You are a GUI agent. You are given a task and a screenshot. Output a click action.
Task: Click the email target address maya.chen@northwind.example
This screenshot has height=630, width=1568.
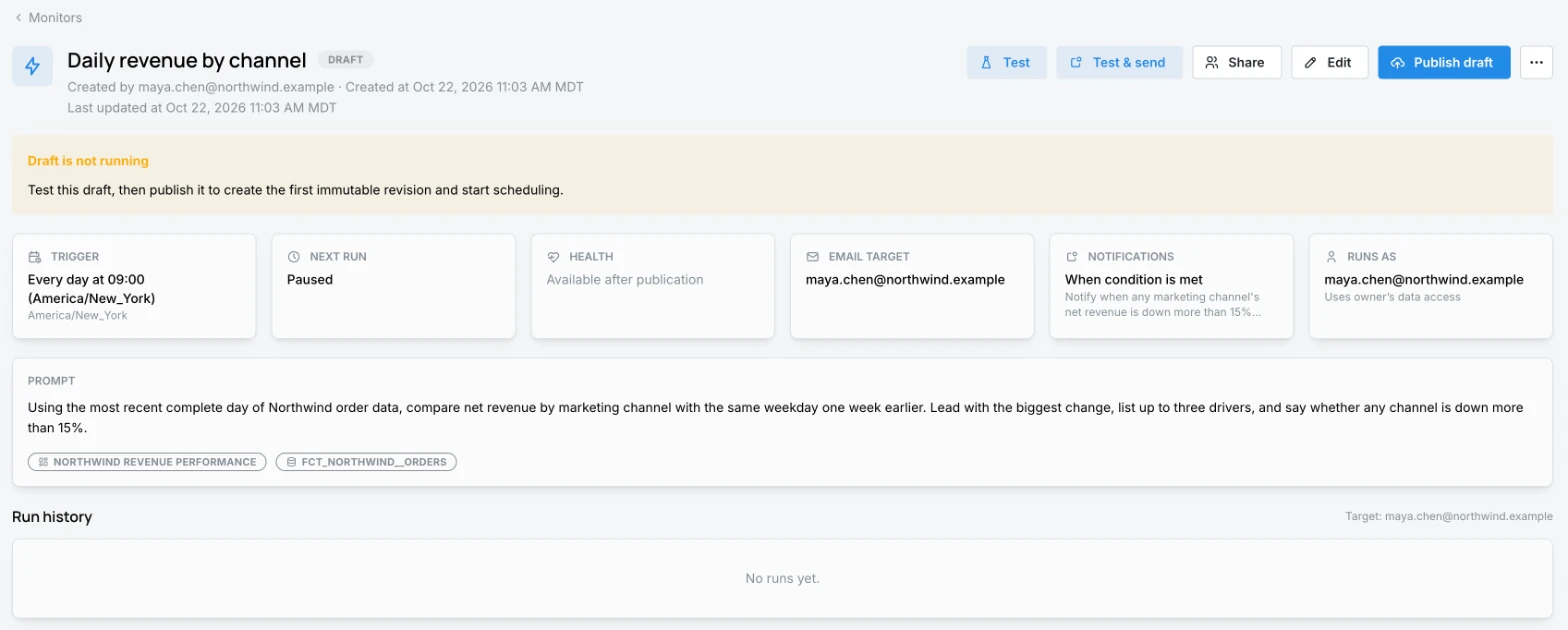[x=905, y=280]
